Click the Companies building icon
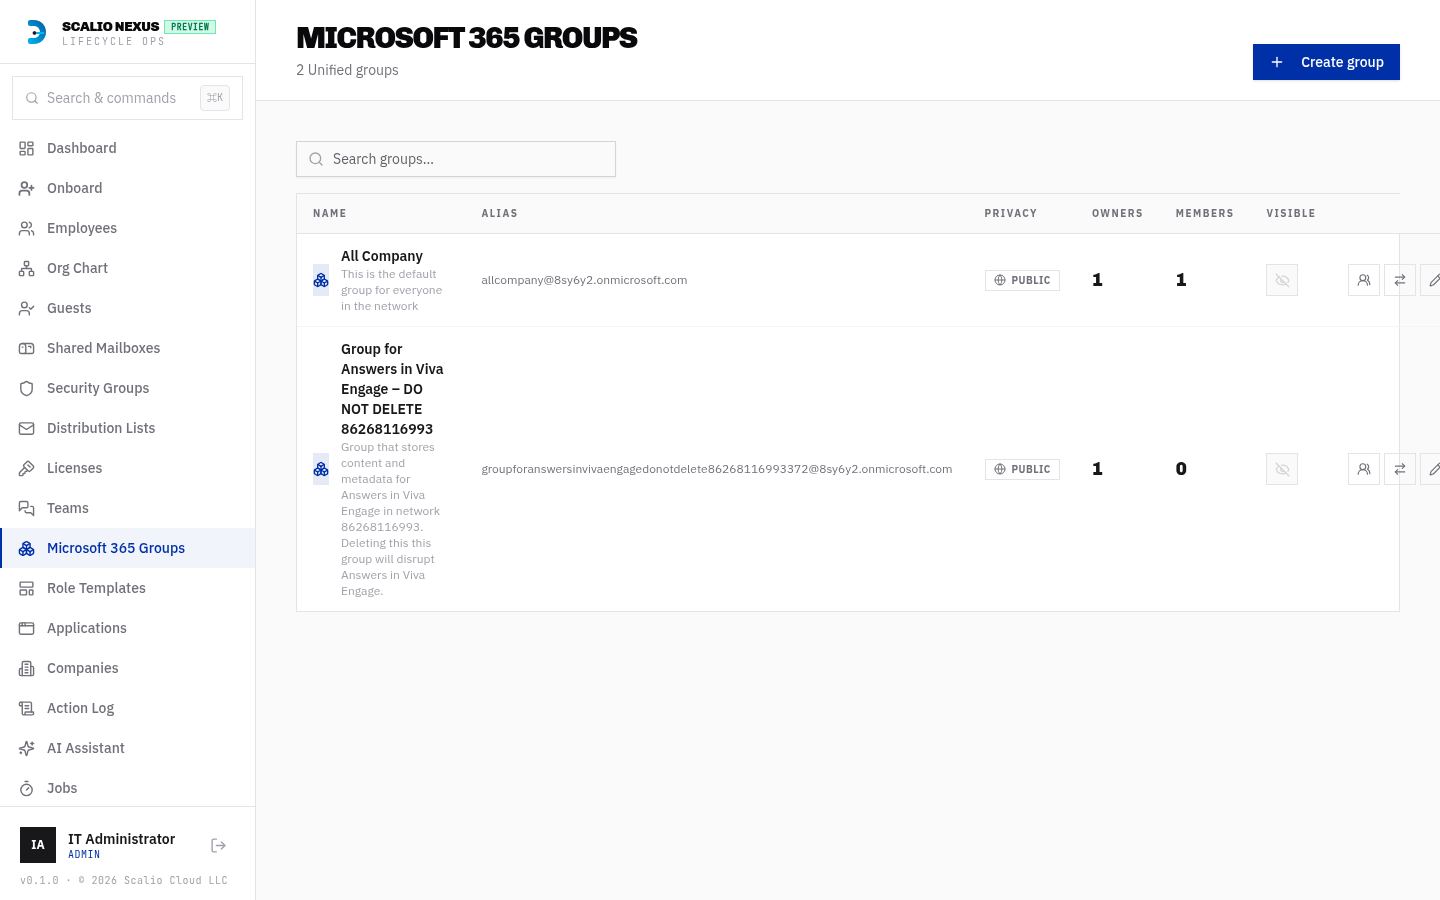 click(27, 668)
